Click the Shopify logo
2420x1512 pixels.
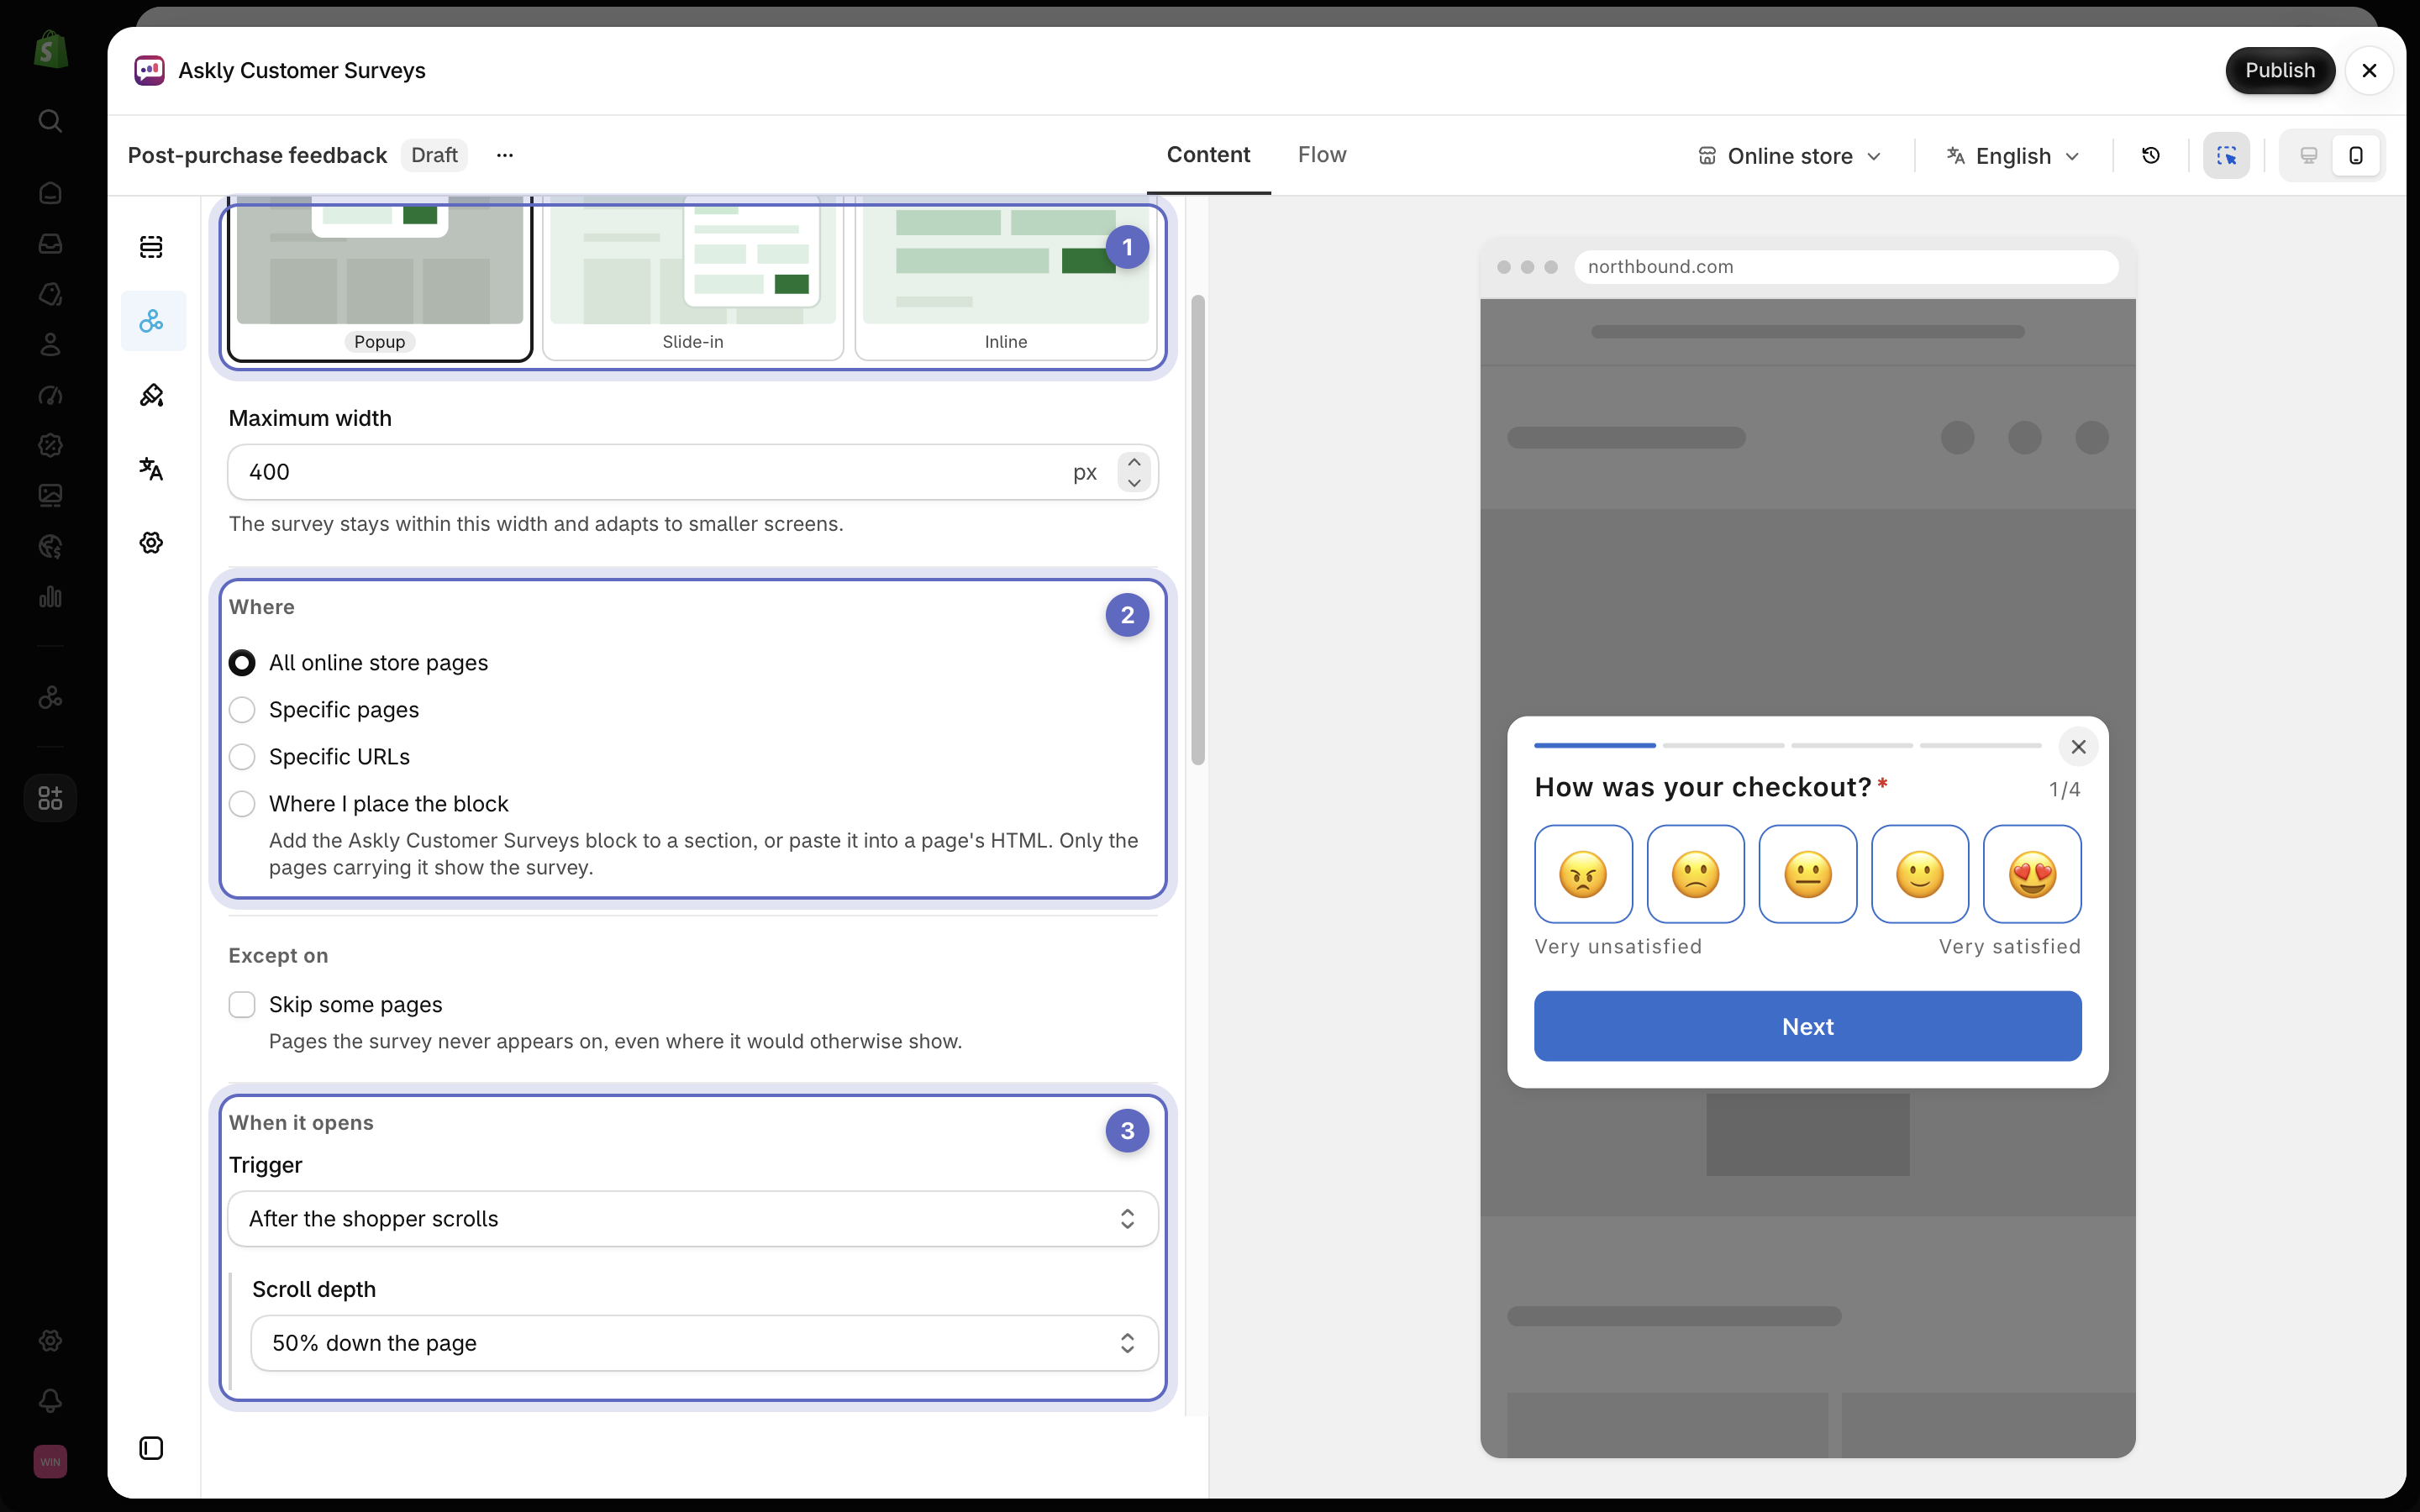[x=50, y=49]
